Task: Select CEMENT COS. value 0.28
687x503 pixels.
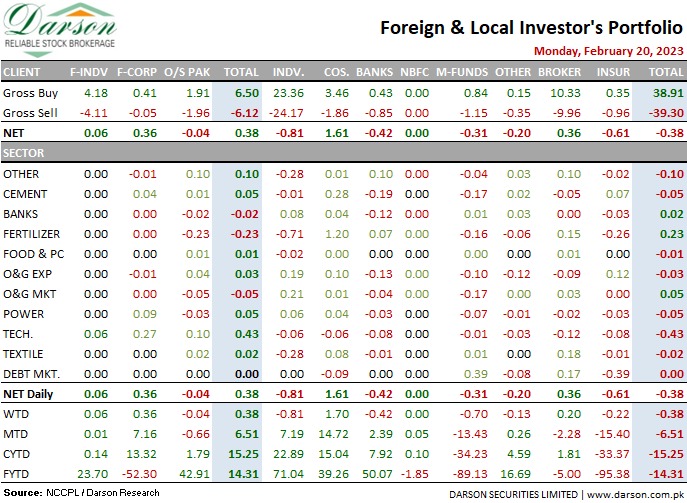Action: click(337, 194)
